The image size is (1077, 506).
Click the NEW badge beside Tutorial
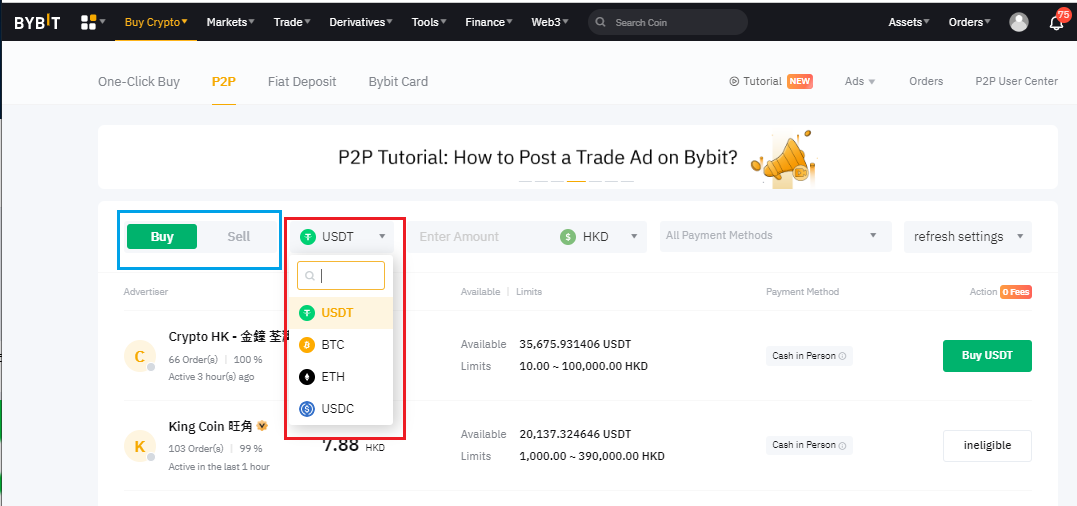tap(800, 81)
